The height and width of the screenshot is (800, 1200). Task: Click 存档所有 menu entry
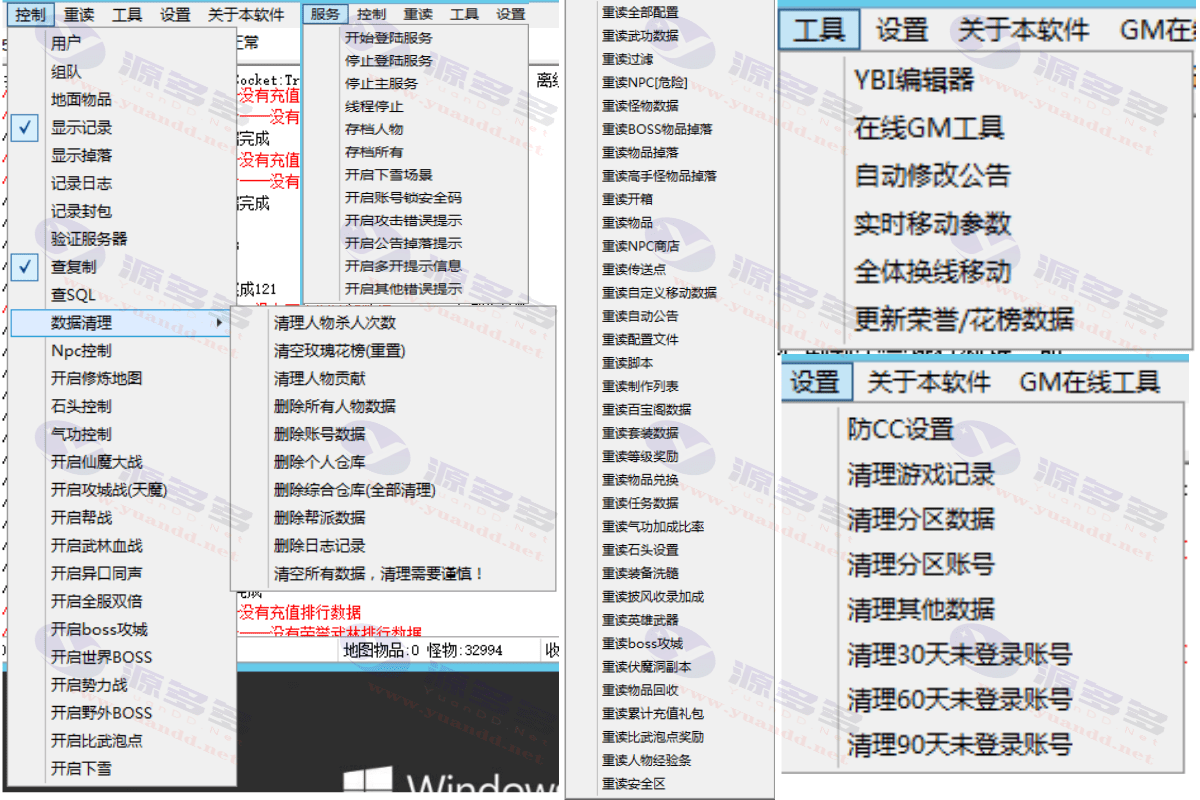pos(374,152)
